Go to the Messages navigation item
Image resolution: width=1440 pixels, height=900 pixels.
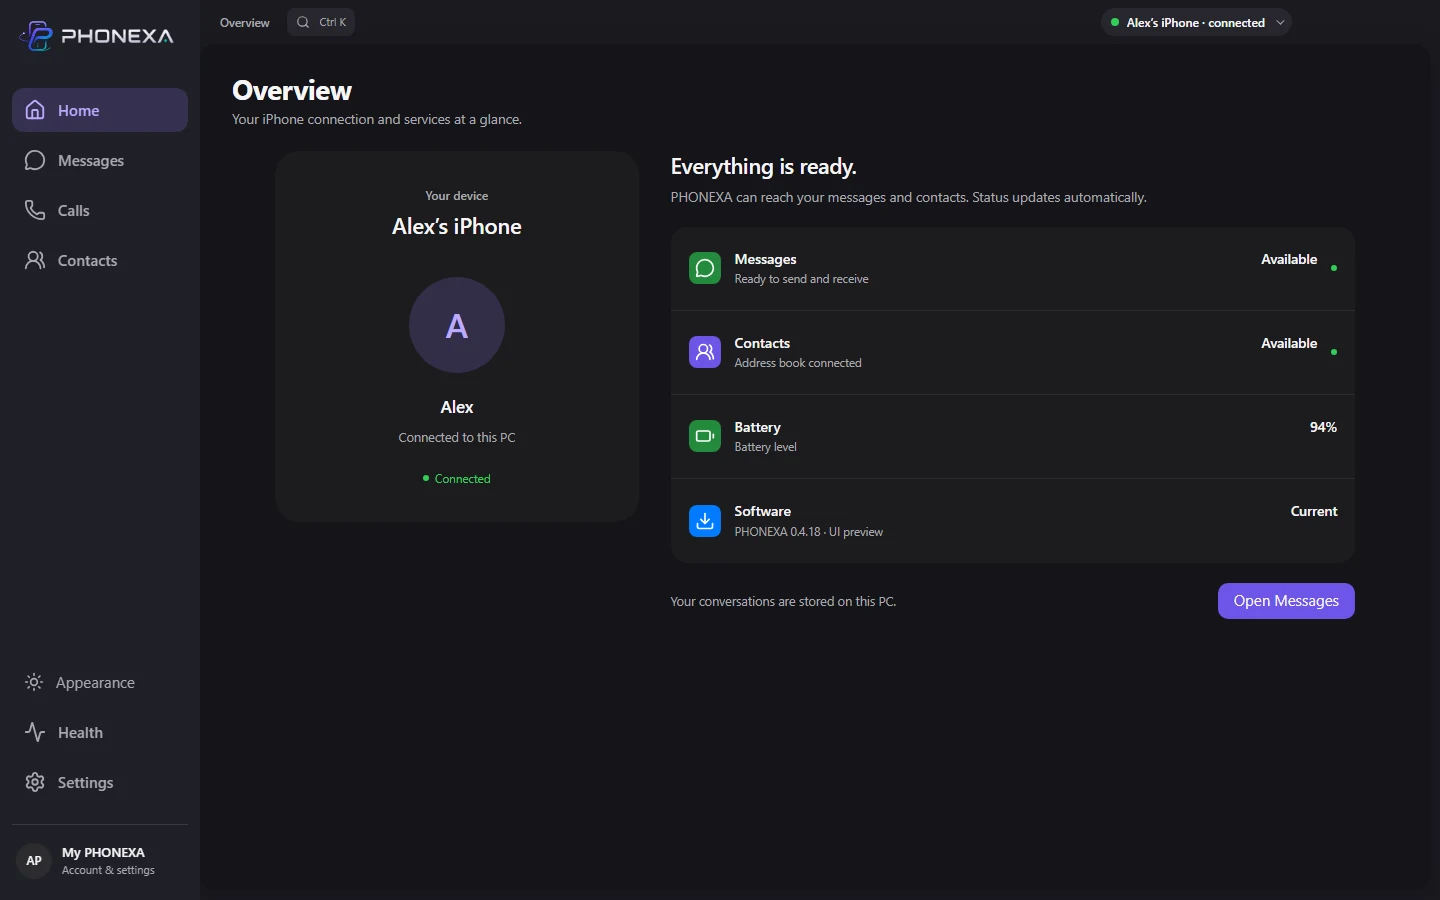pyautogui.click(x=100, y=160)
